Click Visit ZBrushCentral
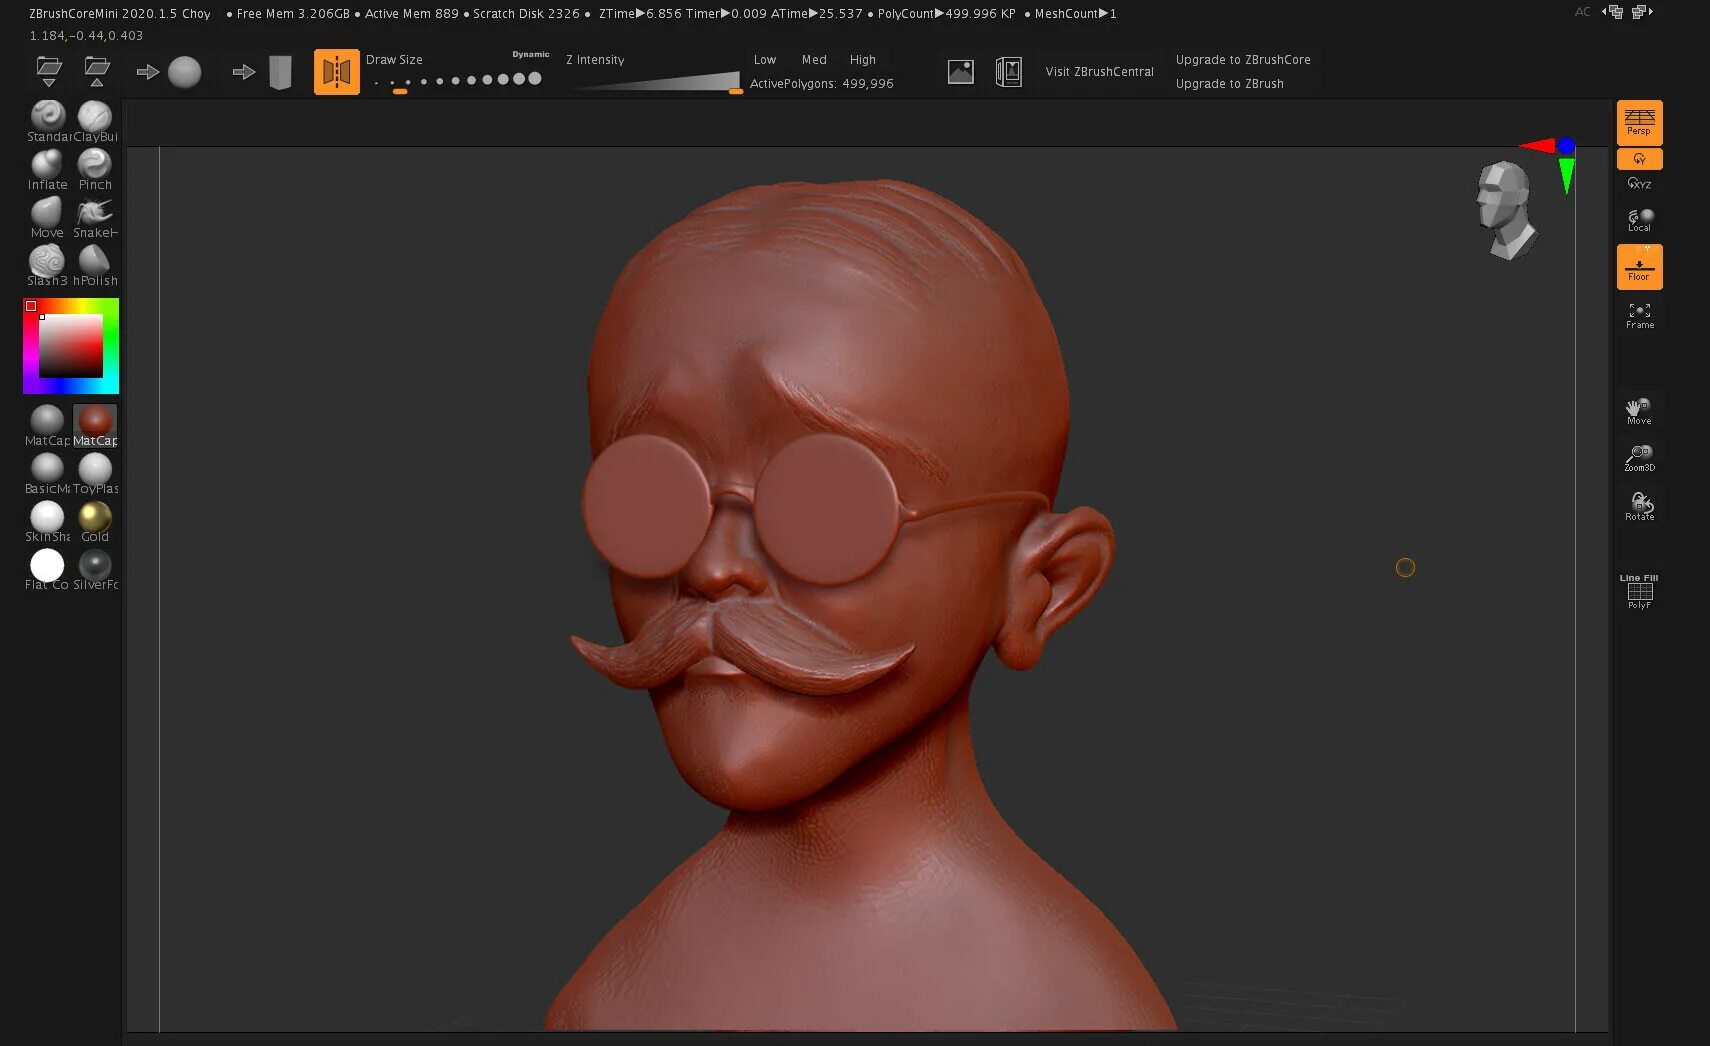Screen dimensions: 1710x1046 click(x=1099, y=71)
